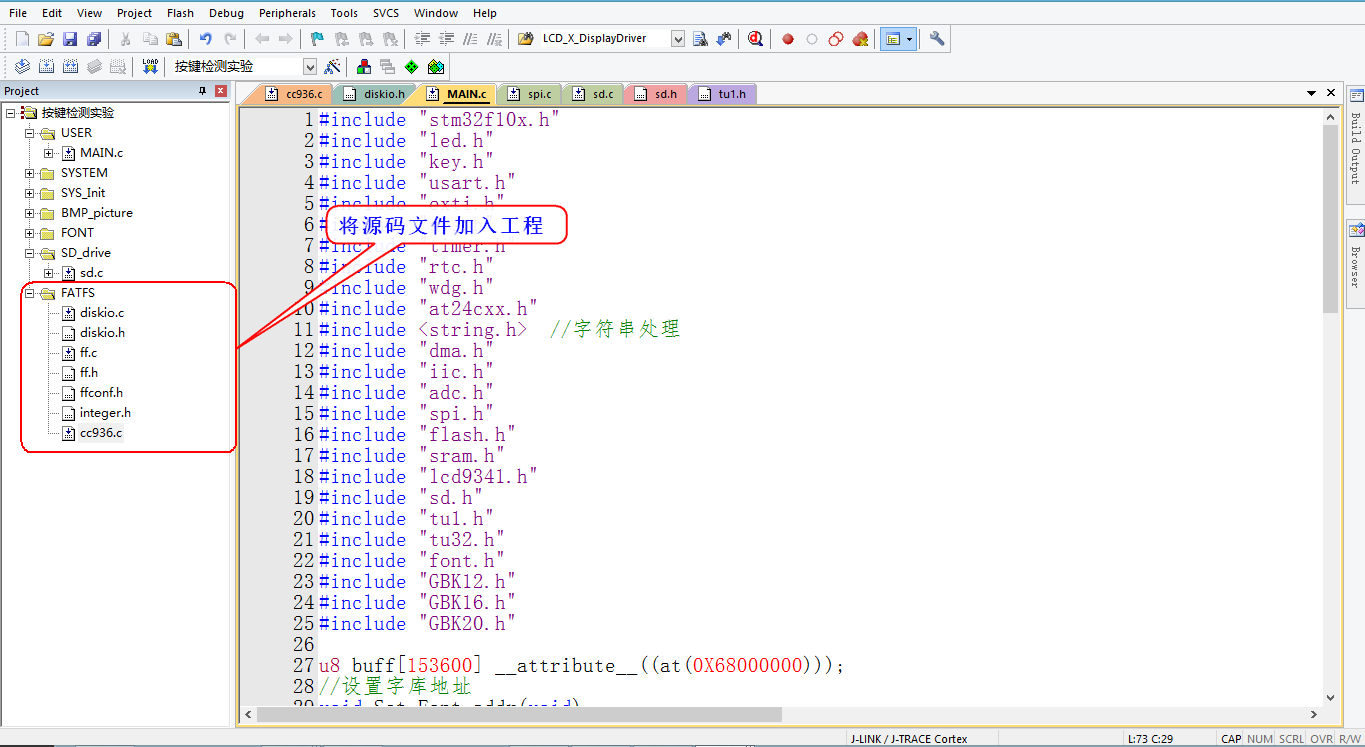Insert a breakpoint with the red dot icon

[788, 38]
